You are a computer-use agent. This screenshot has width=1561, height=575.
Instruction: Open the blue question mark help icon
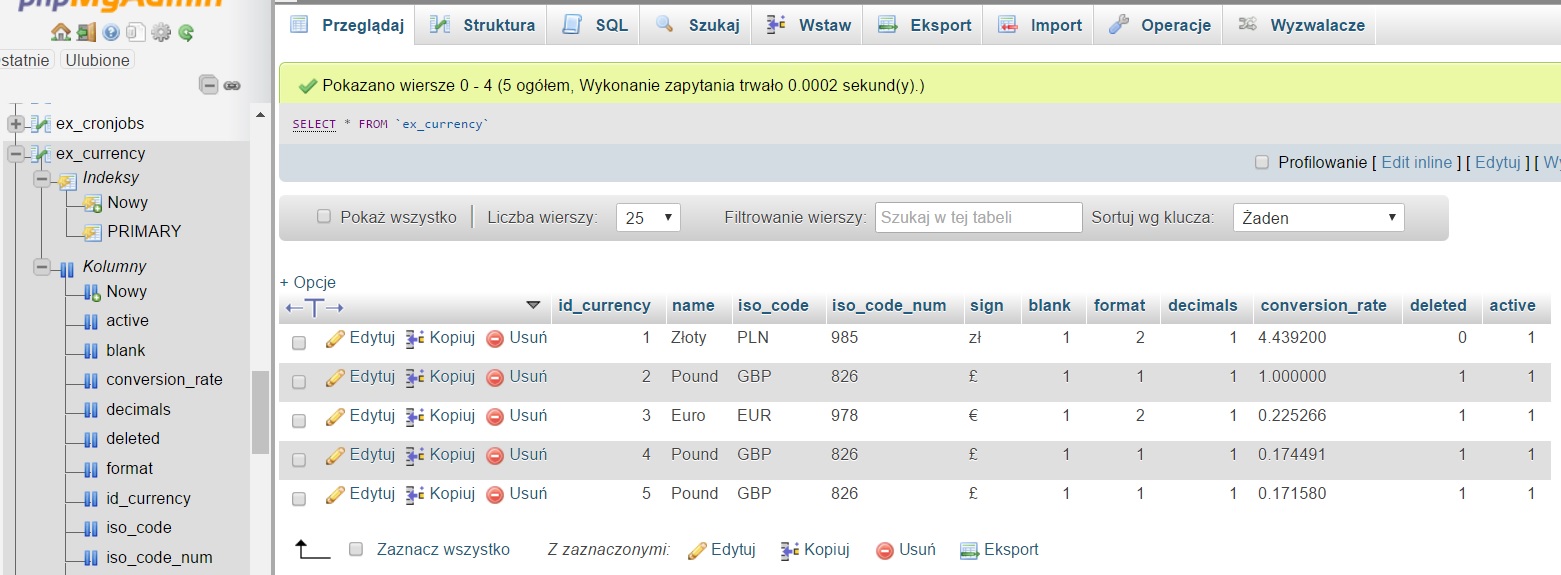click(x=111, y=32)
